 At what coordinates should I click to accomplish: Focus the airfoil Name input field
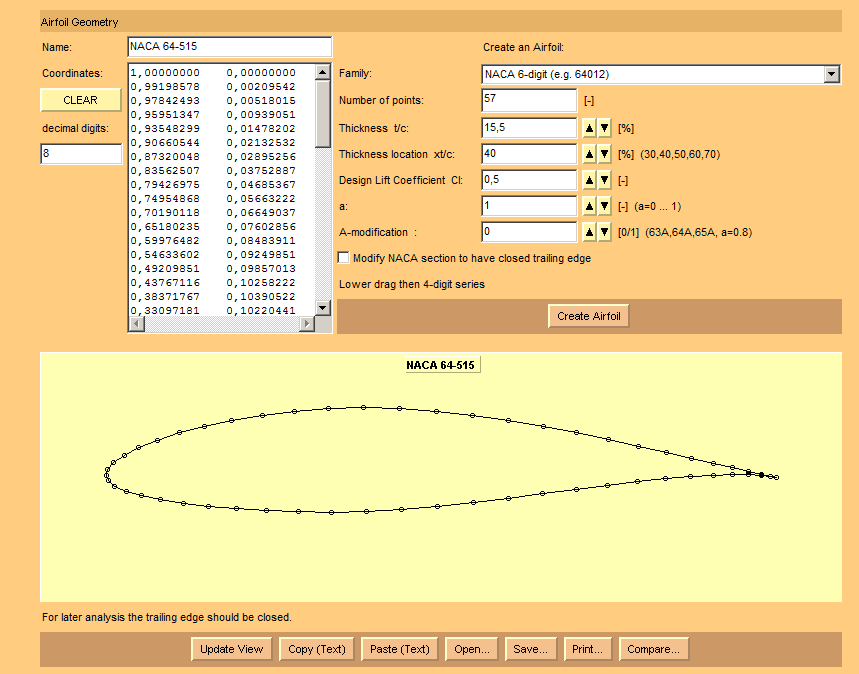coord(229,47)
